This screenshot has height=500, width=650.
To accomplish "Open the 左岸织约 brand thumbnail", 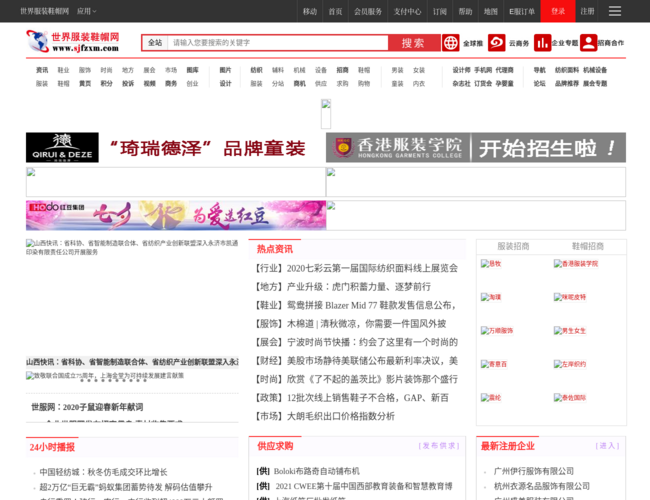I will tap(570, 364).
